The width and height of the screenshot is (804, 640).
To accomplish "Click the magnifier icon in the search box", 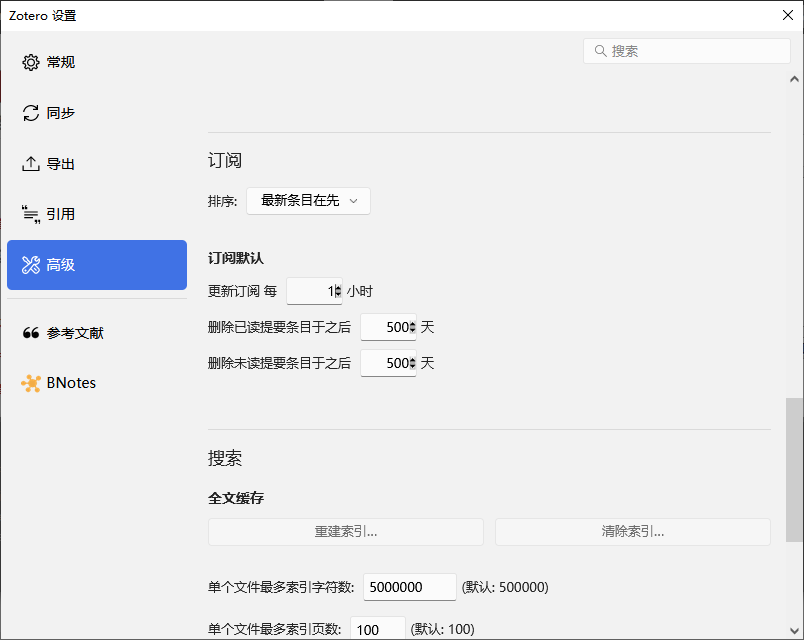I will [600, 51].
